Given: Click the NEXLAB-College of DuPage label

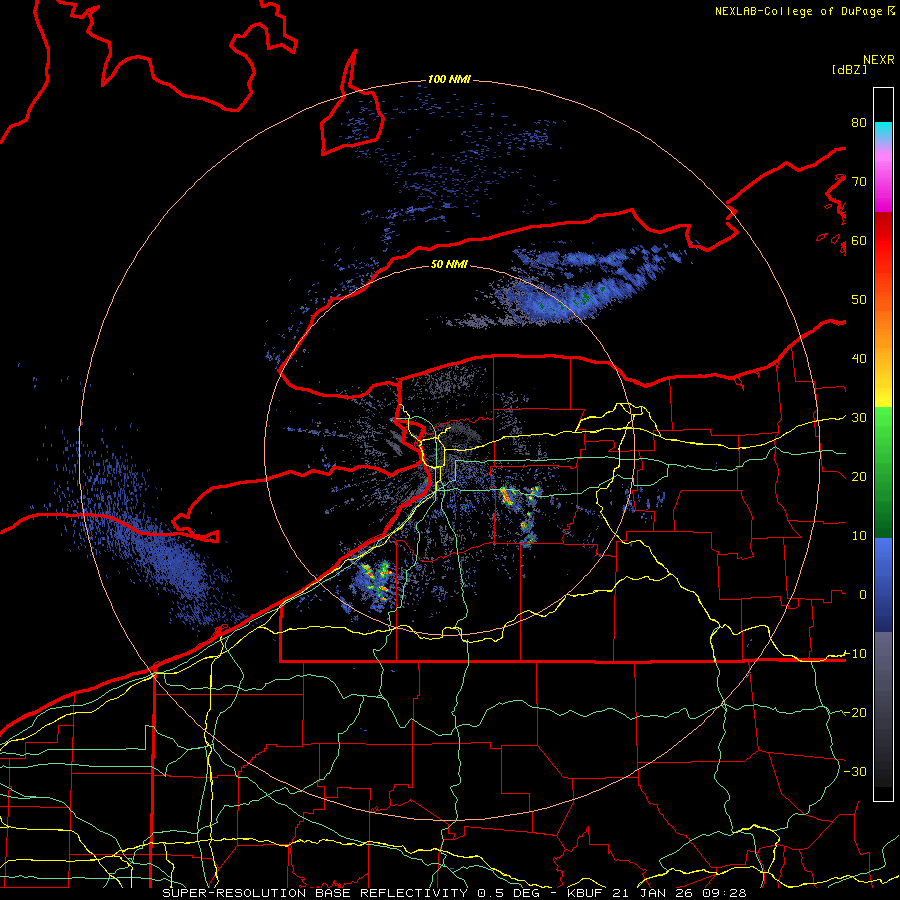Looking at the screenshot, I should 798,11.
